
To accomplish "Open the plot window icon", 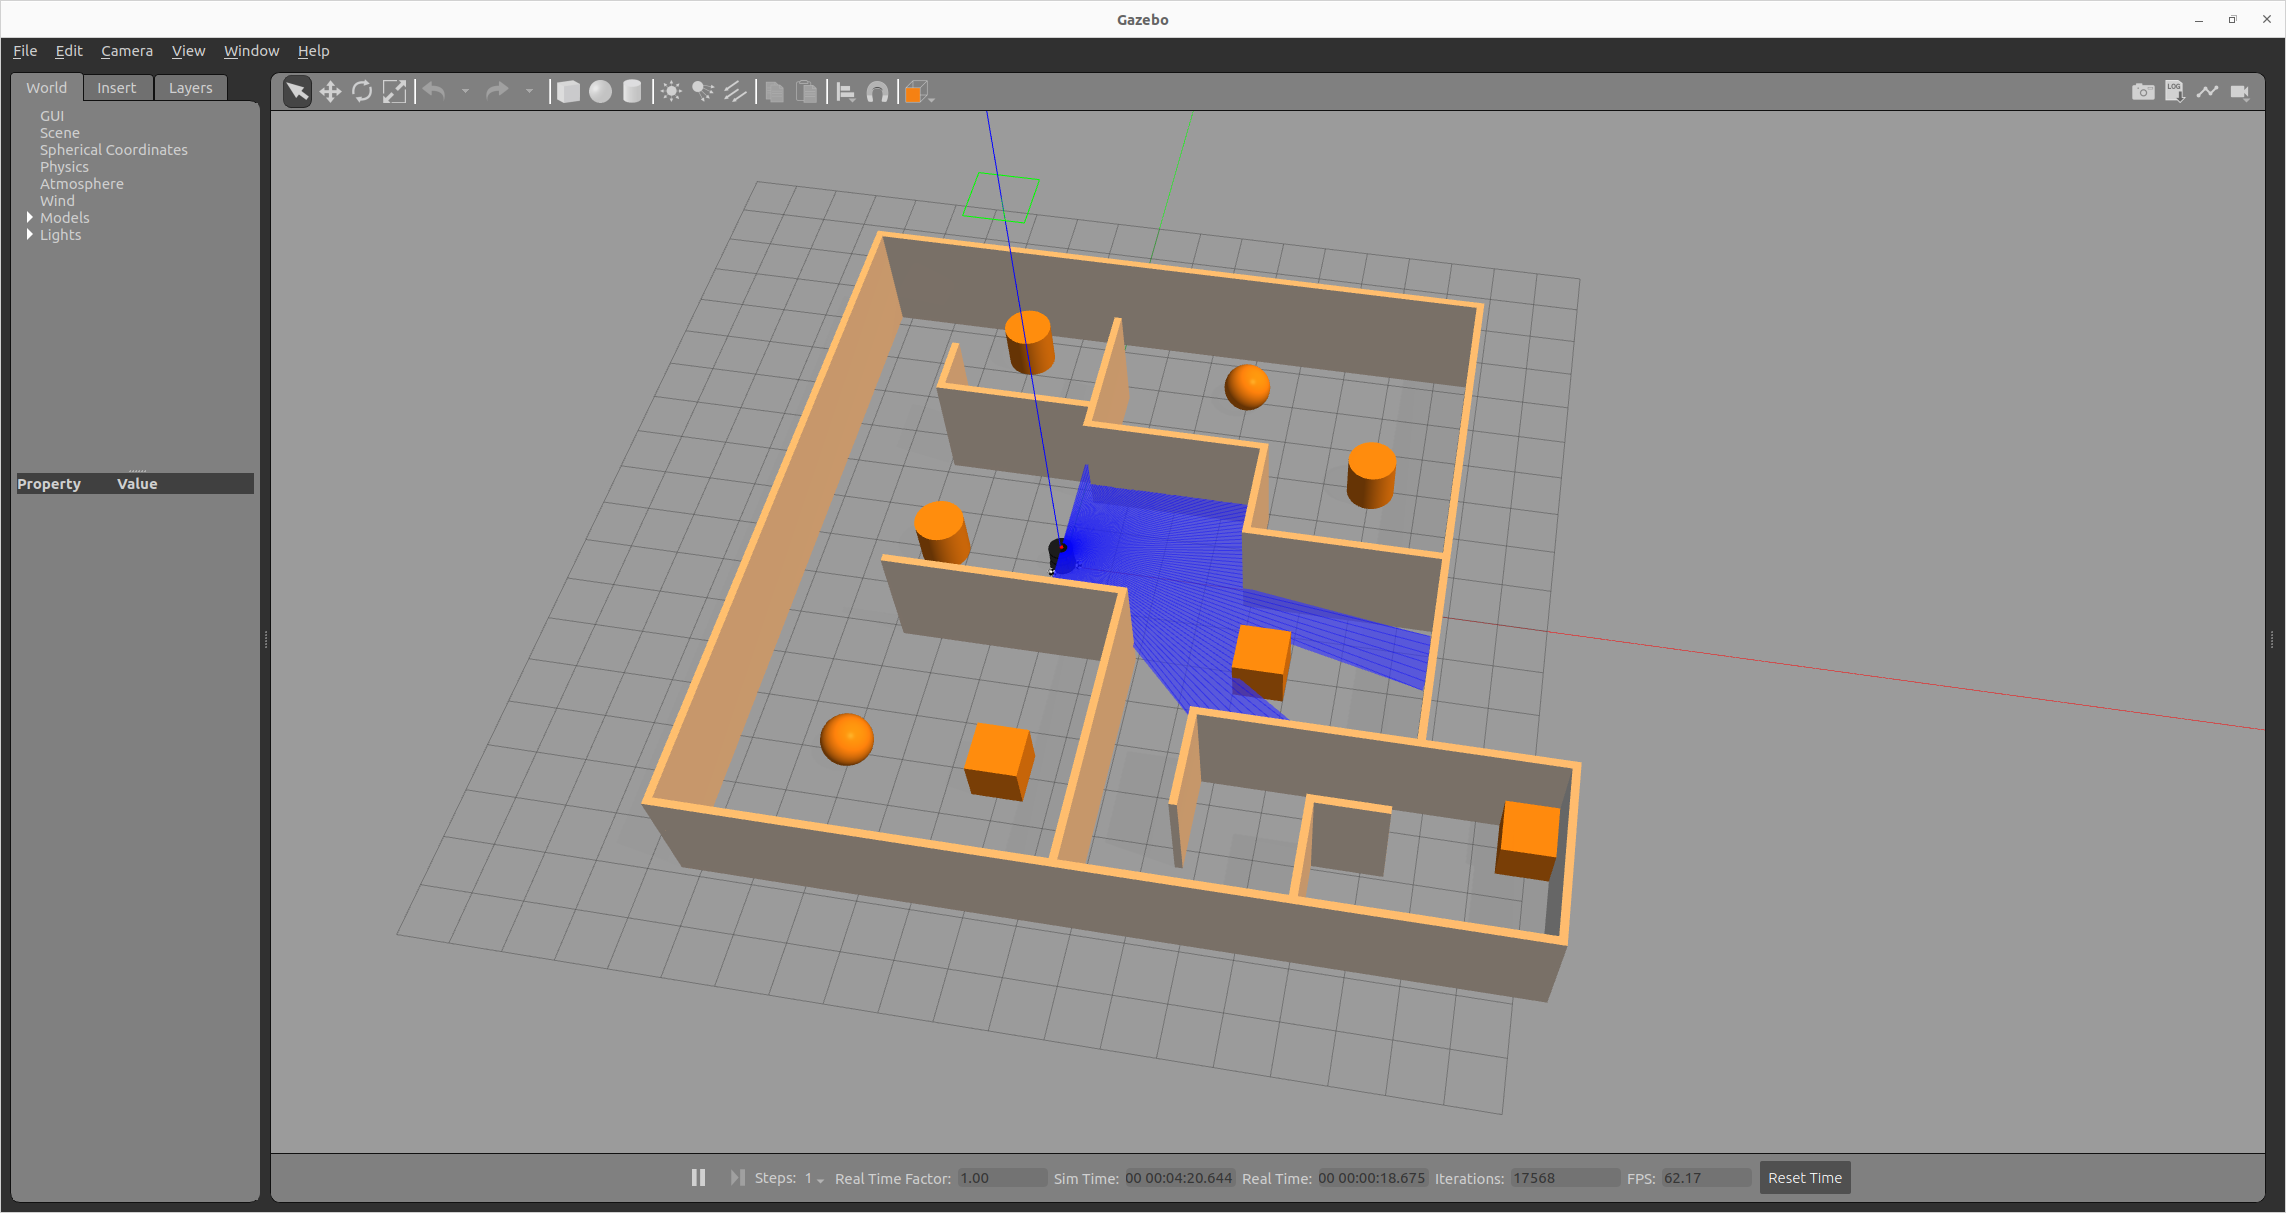I will 2207,92.
